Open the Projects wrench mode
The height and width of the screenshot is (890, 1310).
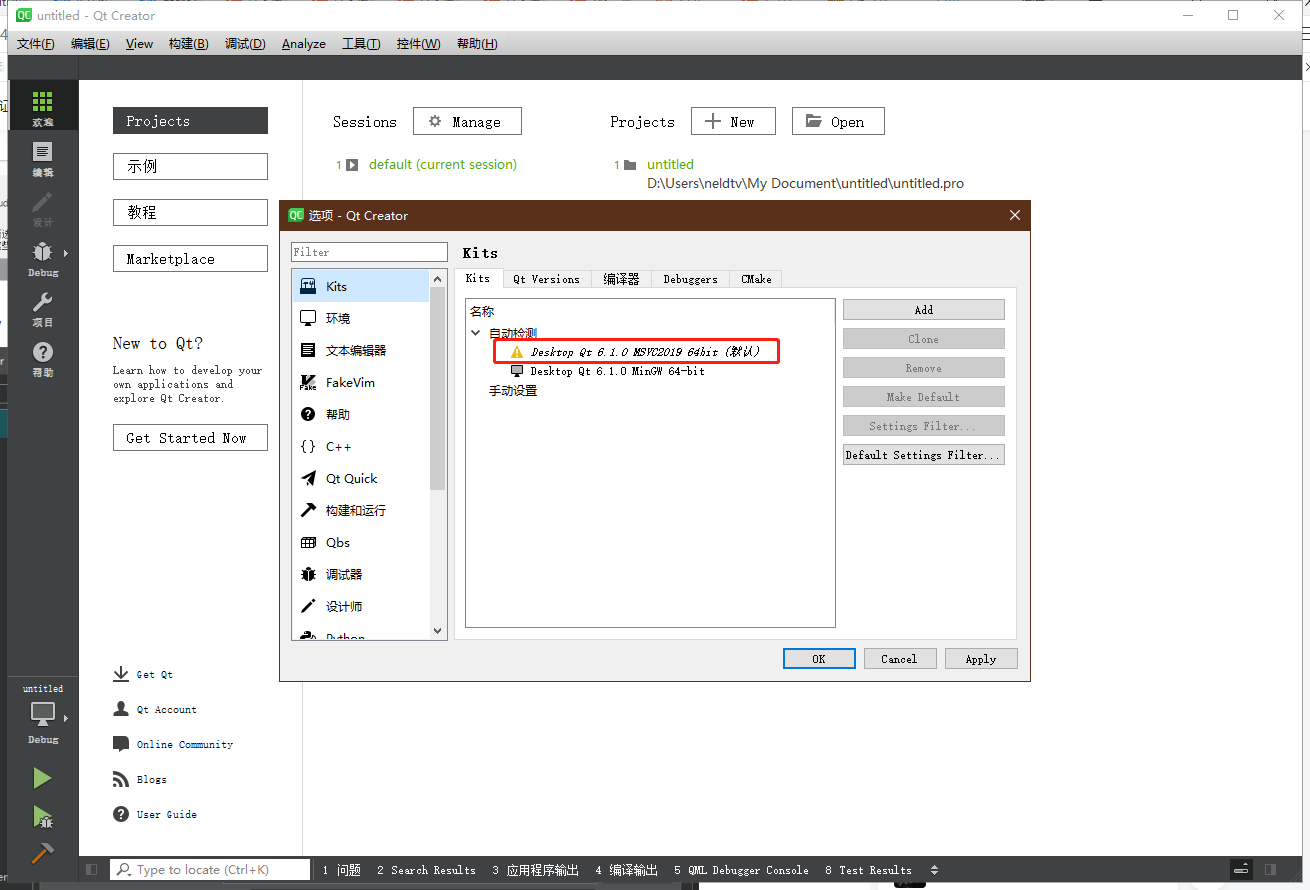pyautogui.click(x=42, y=308)
